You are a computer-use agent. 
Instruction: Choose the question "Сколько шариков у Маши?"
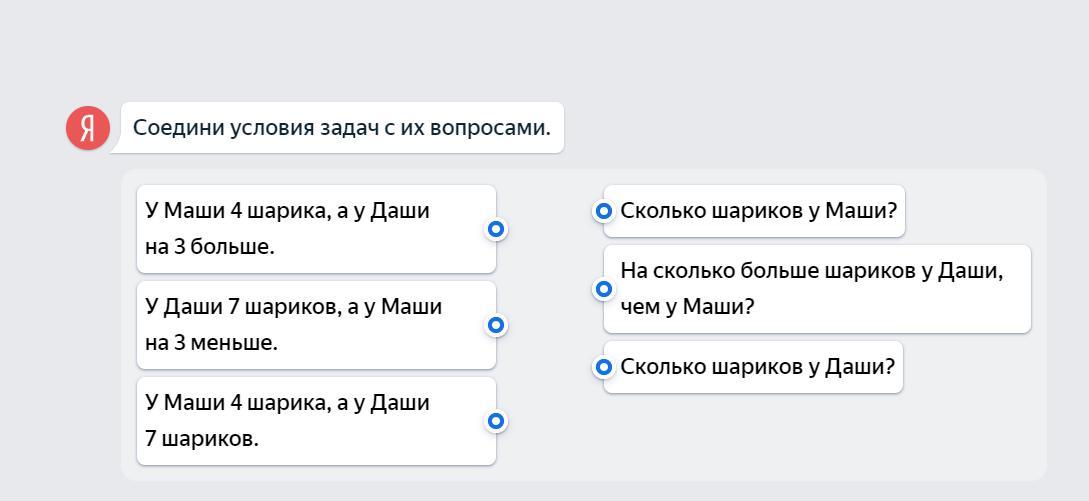click(759, 211)
